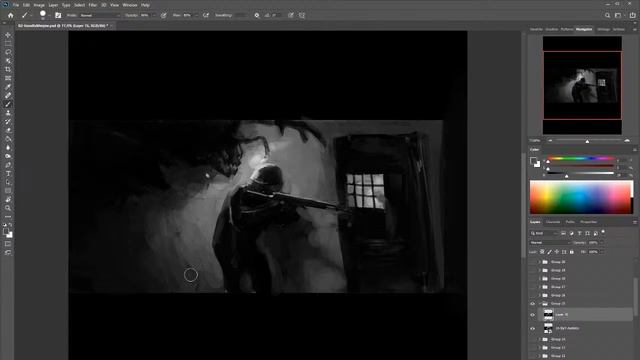The width and height of the screenshot is (640, 360).
Task: Switch to the Histogram tab
Action: coord(603,29)
